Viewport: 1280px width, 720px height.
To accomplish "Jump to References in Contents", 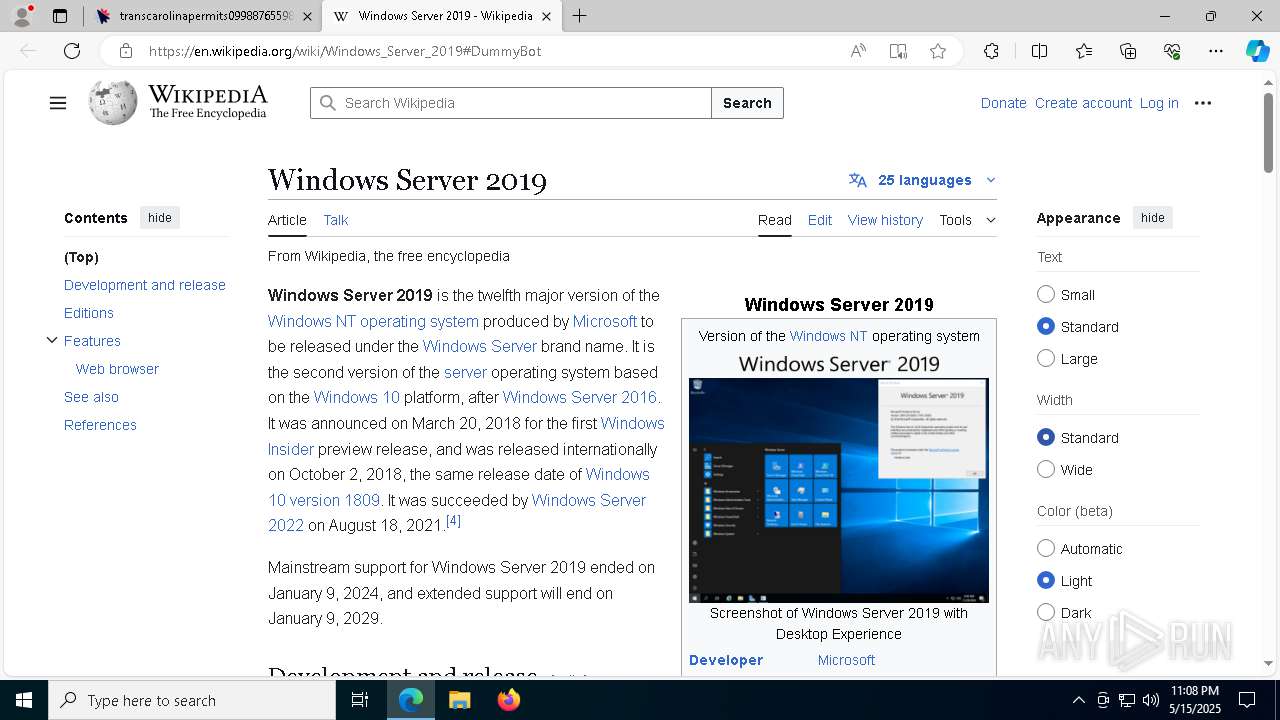I will (x=100, y=425).
